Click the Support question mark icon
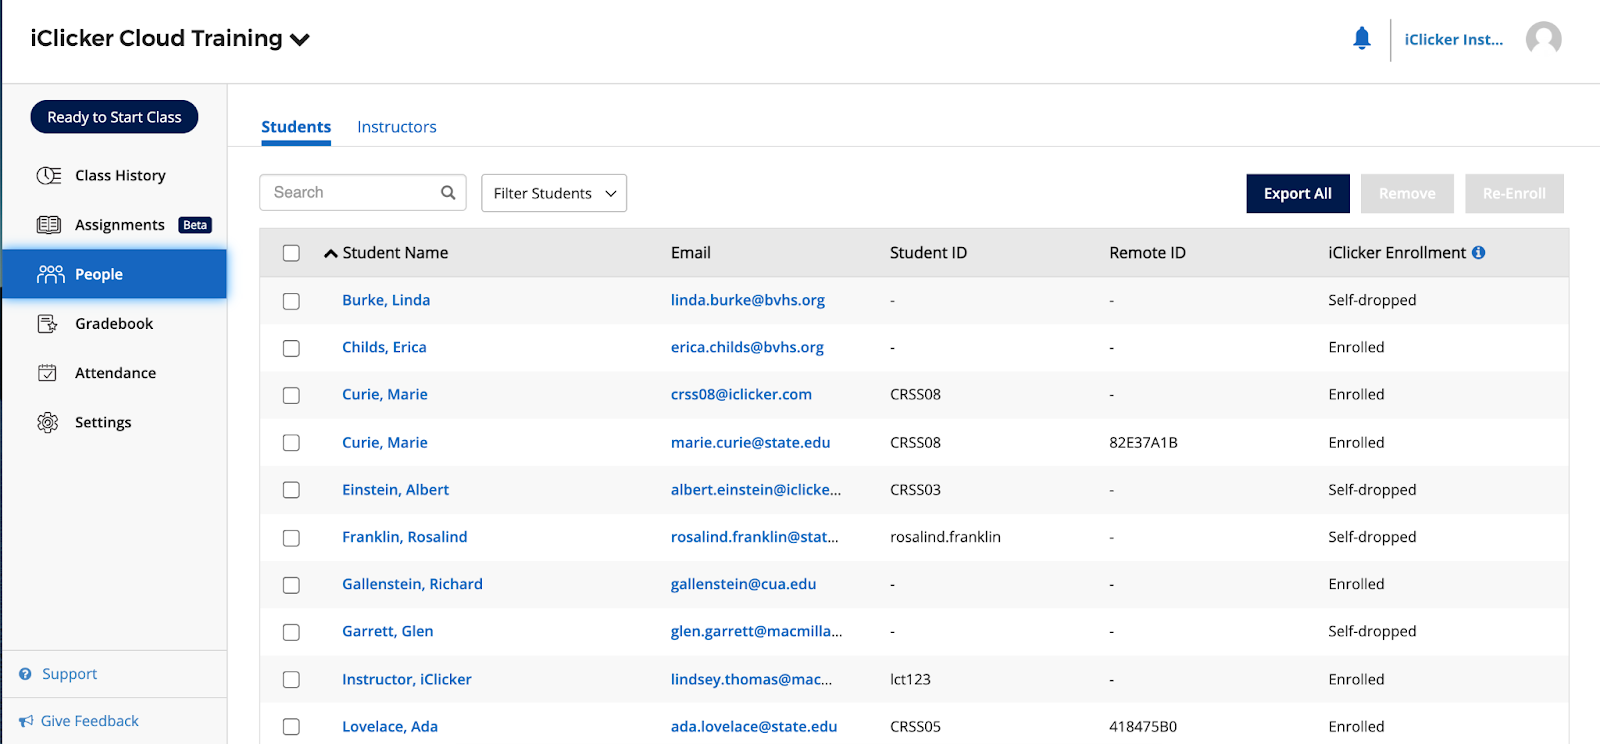This screenshot has width=1600, height=744. (x=25, y=674)
